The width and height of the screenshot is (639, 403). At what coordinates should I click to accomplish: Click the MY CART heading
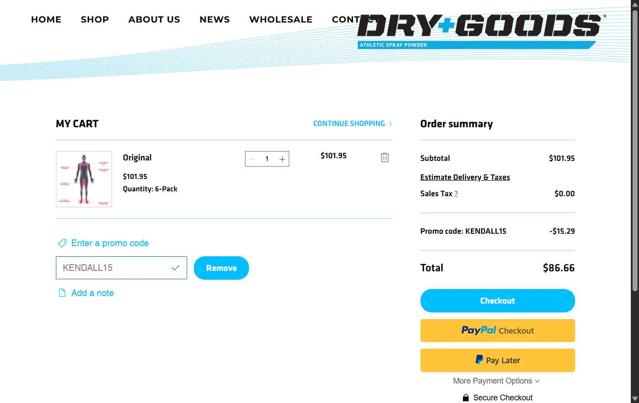[x=77, y=124]
